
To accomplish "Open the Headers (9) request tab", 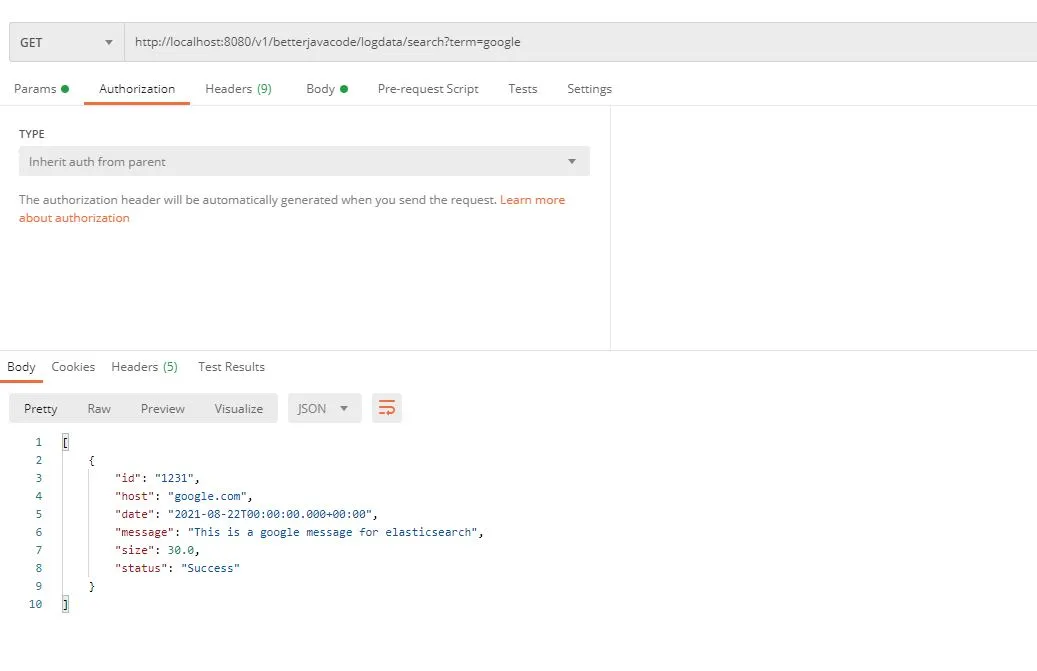I will pos(238,89).
